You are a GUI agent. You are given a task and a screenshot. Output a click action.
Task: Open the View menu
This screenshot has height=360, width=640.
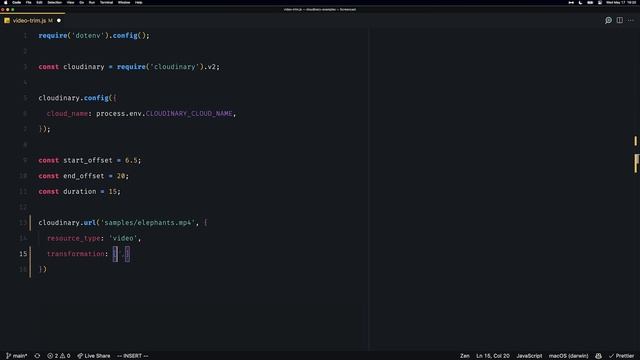click(71, 2)
